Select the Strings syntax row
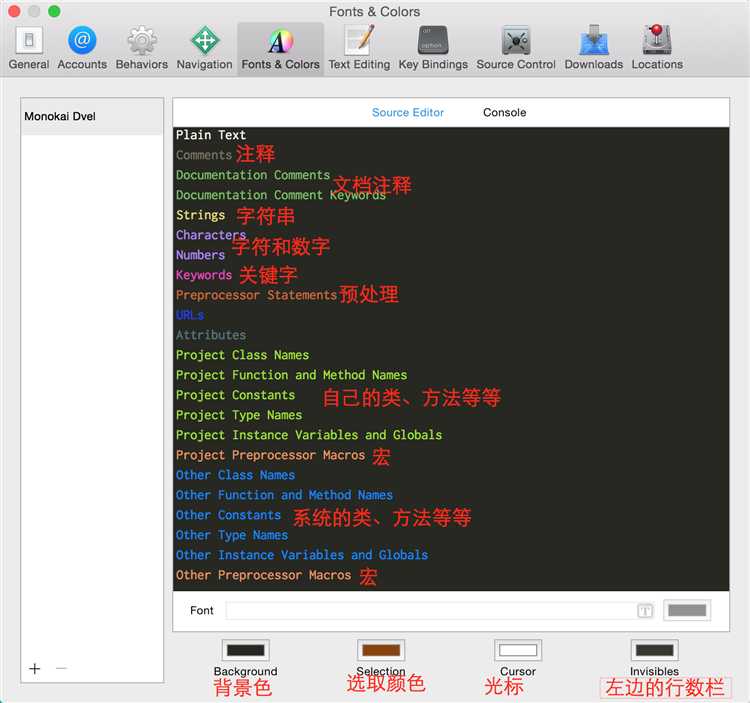750x703 pixels. (x=451, y=215)
